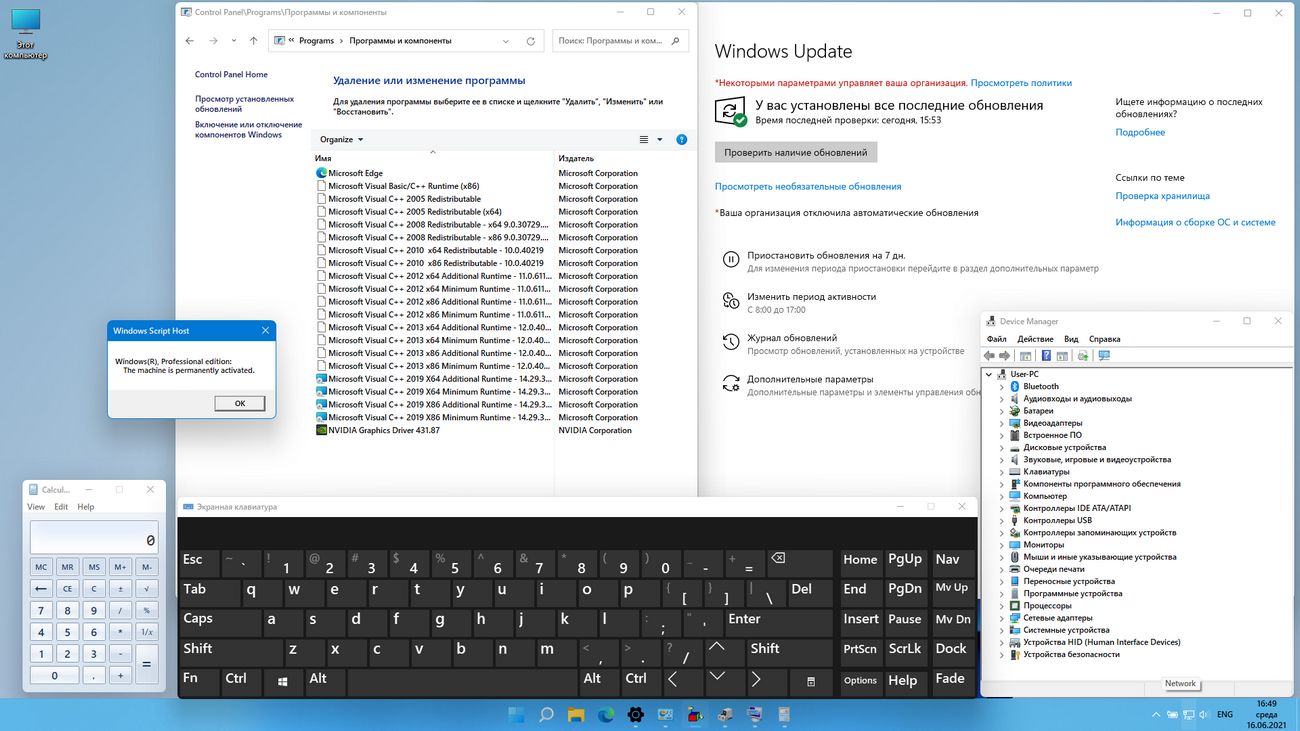Click digit 7 in Calculator
The height and width of the screenshot is (731, 1300).
[41, 610]
